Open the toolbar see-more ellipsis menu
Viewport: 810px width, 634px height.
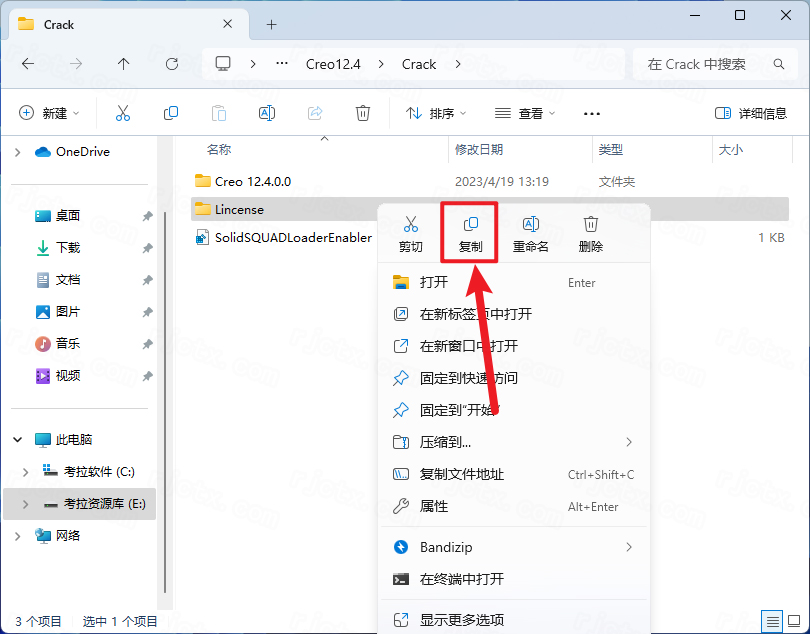591,113
